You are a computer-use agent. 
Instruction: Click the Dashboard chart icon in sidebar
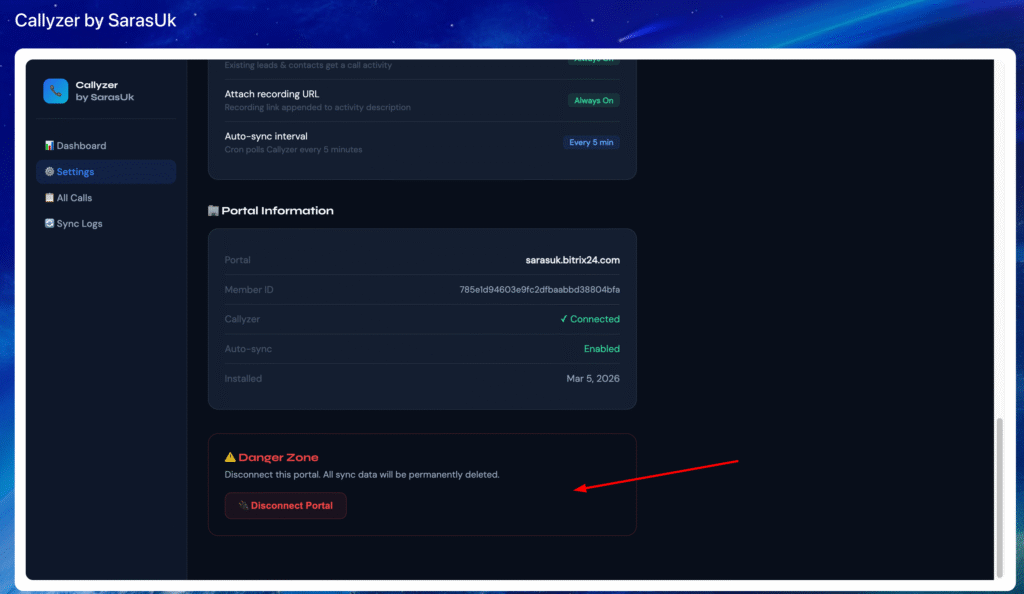point(49,146)
